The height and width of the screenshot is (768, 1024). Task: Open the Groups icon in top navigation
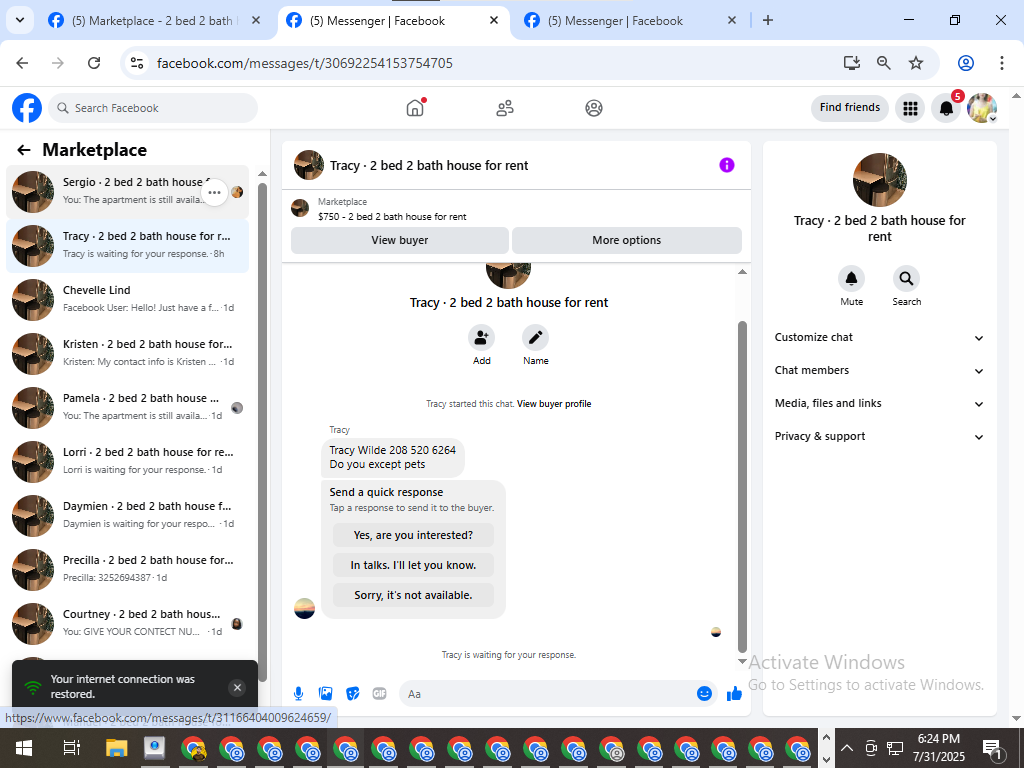[x=594, y=108]
